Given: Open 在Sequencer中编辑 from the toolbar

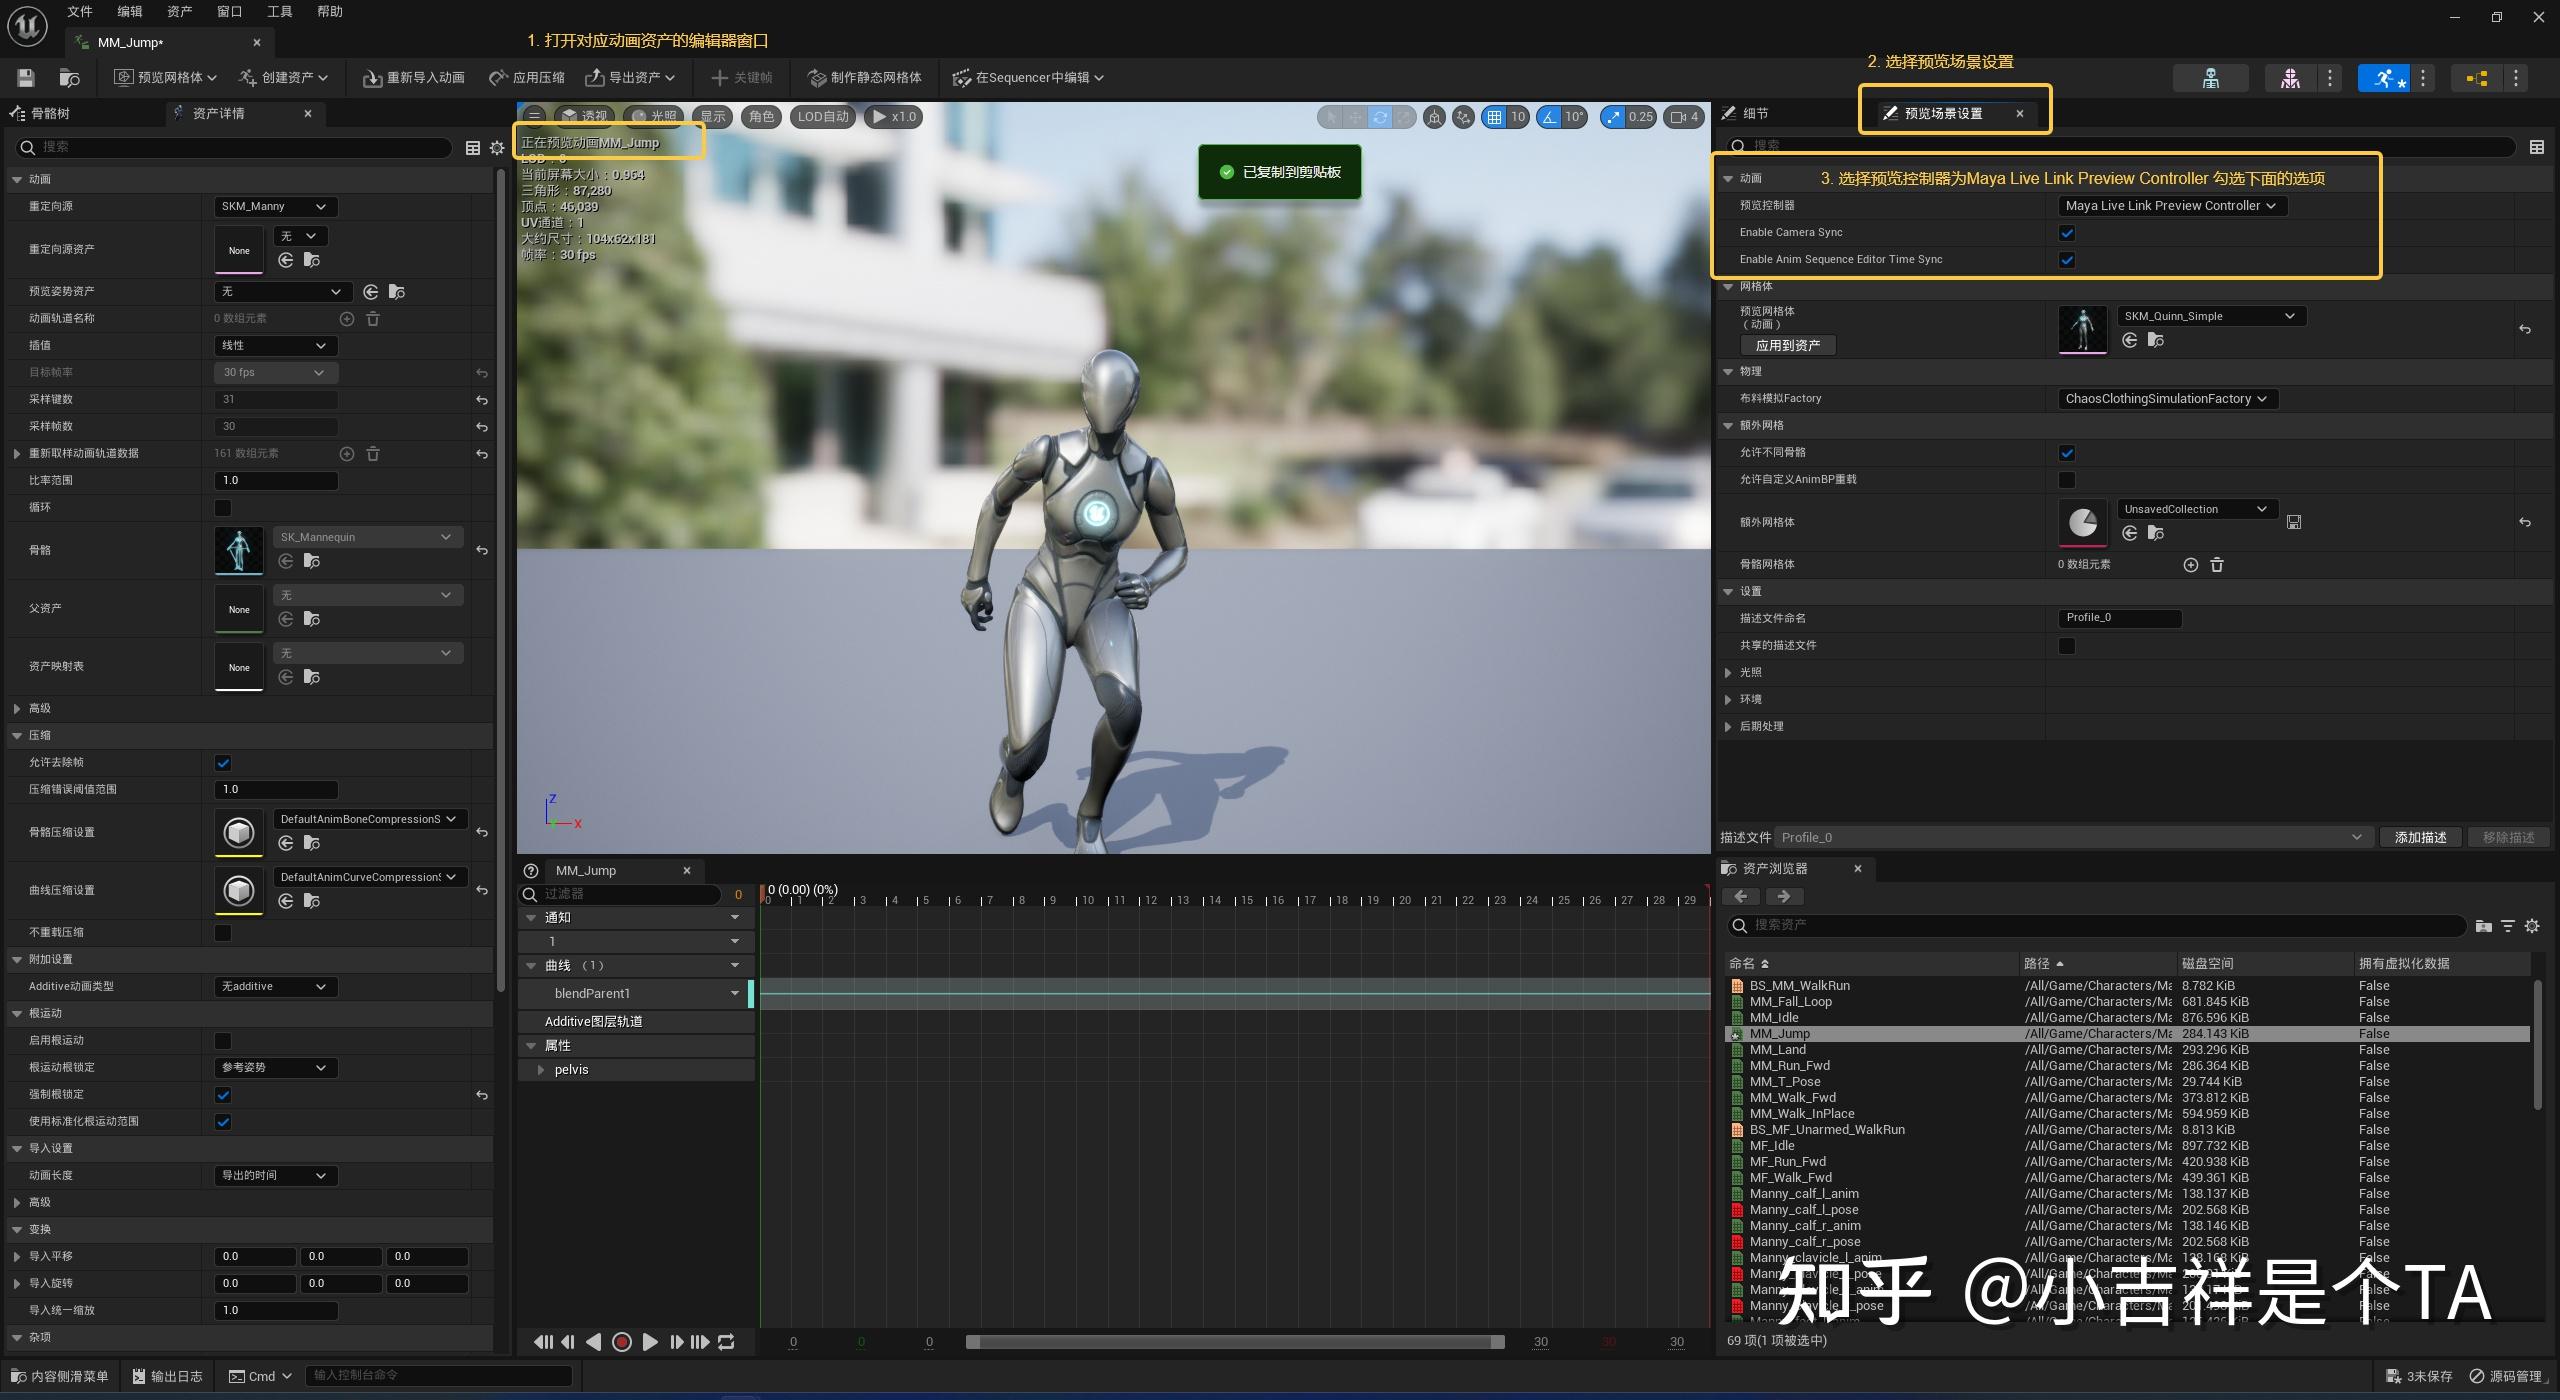Looking at the screenshot, I should (x=1027, y=77).
